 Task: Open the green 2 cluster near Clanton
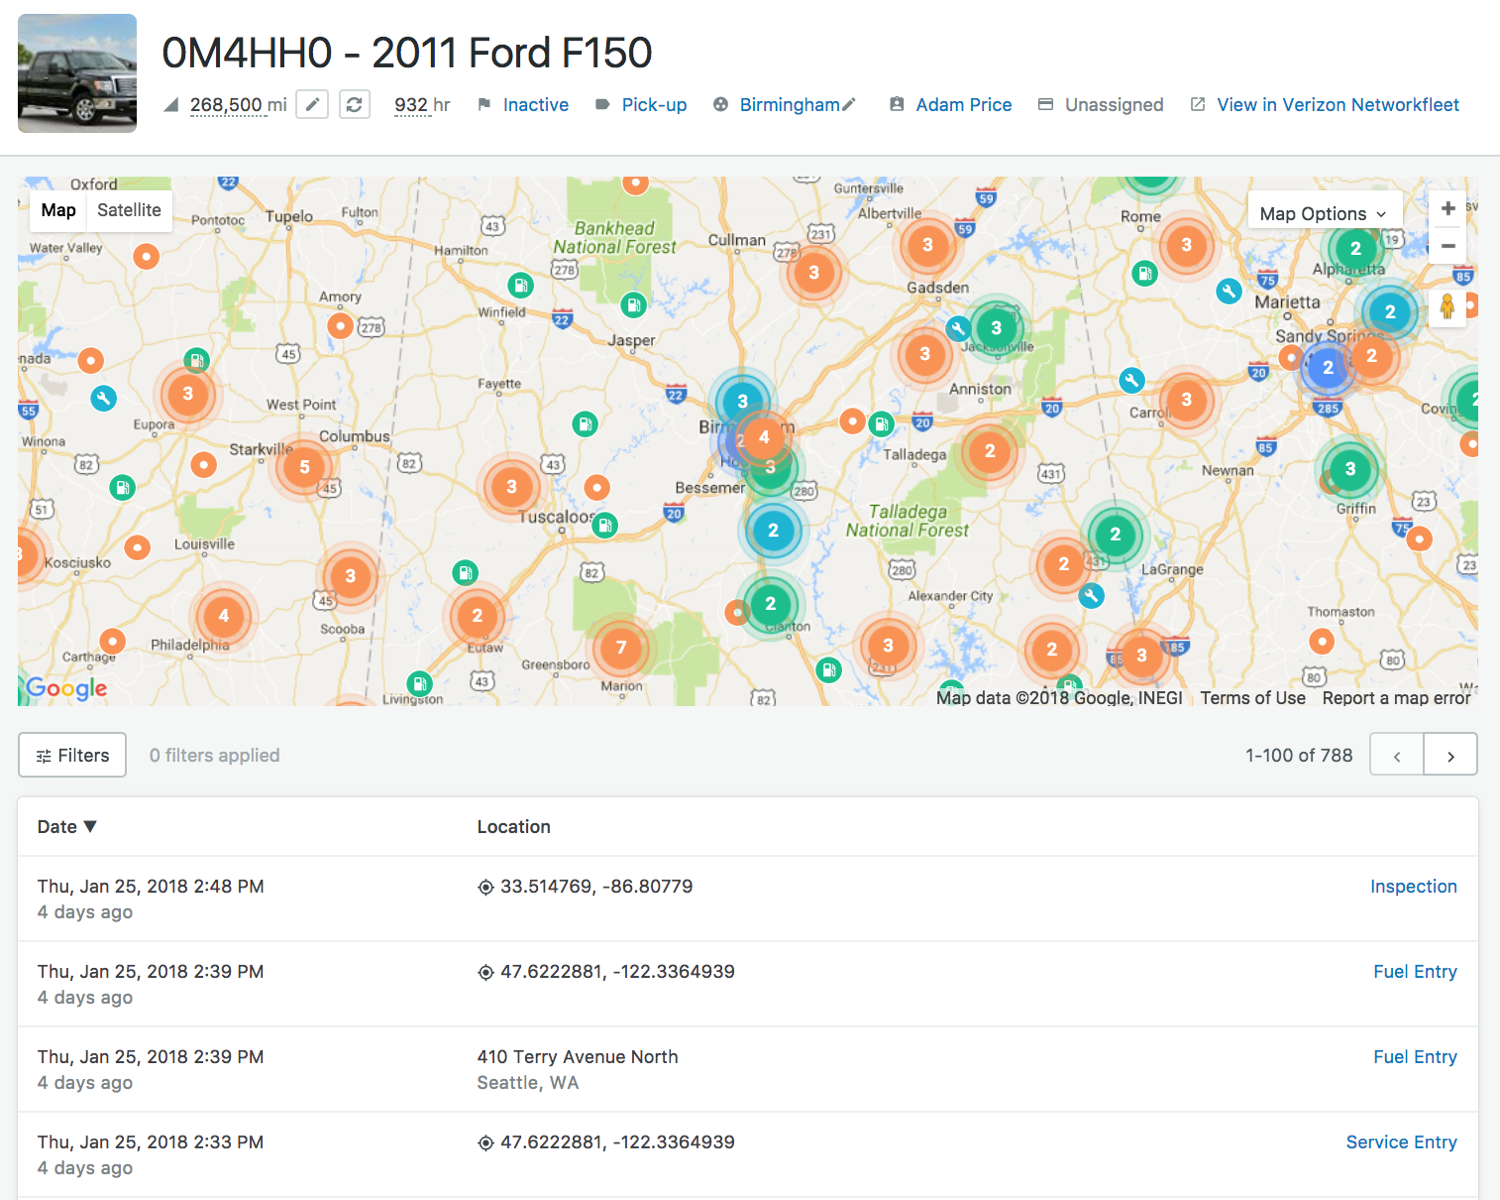click(770, 603)
